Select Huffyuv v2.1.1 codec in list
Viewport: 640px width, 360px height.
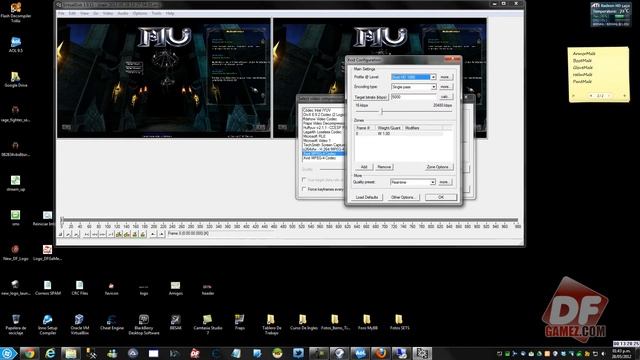(323, 128)
